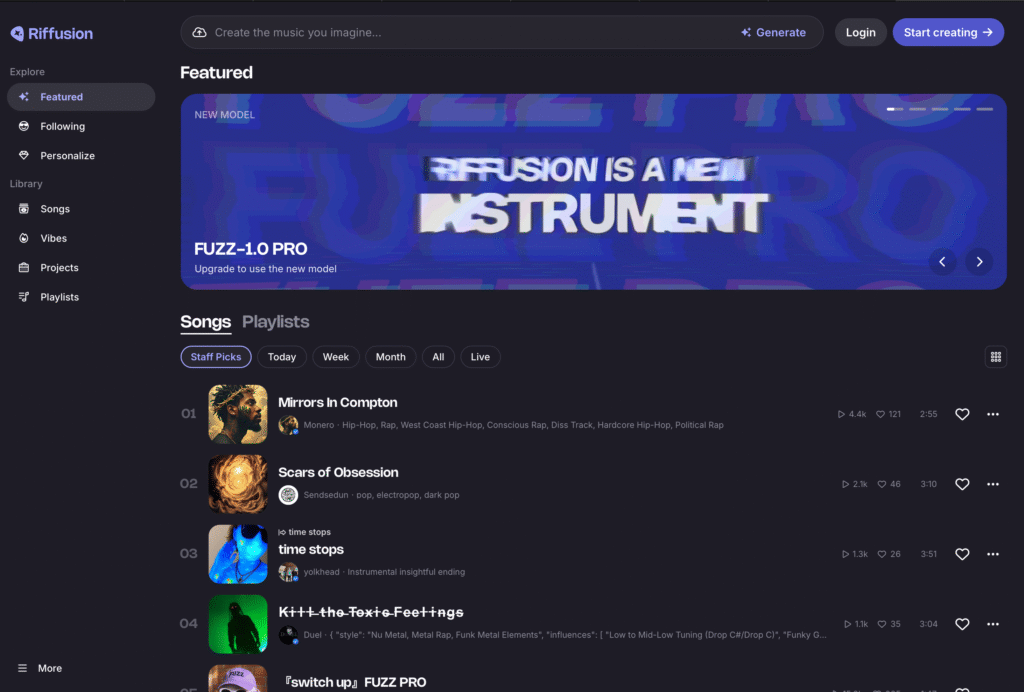
Task: Select the Live filter
Action: click(x=480, y=357)
